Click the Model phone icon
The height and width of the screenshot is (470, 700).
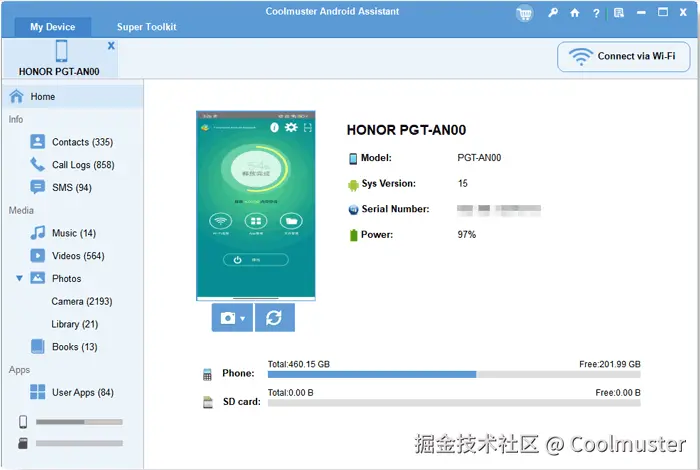pyautogui.click(x=353, y=158)
